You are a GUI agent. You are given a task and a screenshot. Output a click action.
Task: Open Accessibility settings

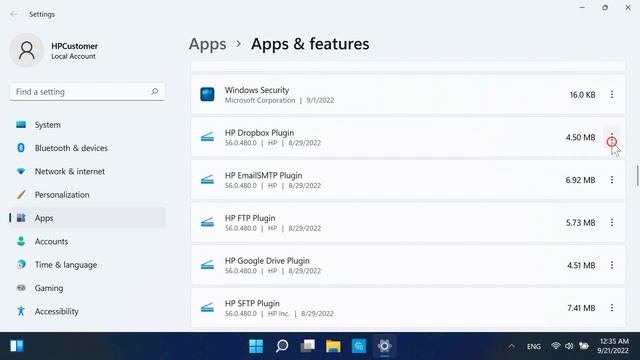tap(87, 311)
